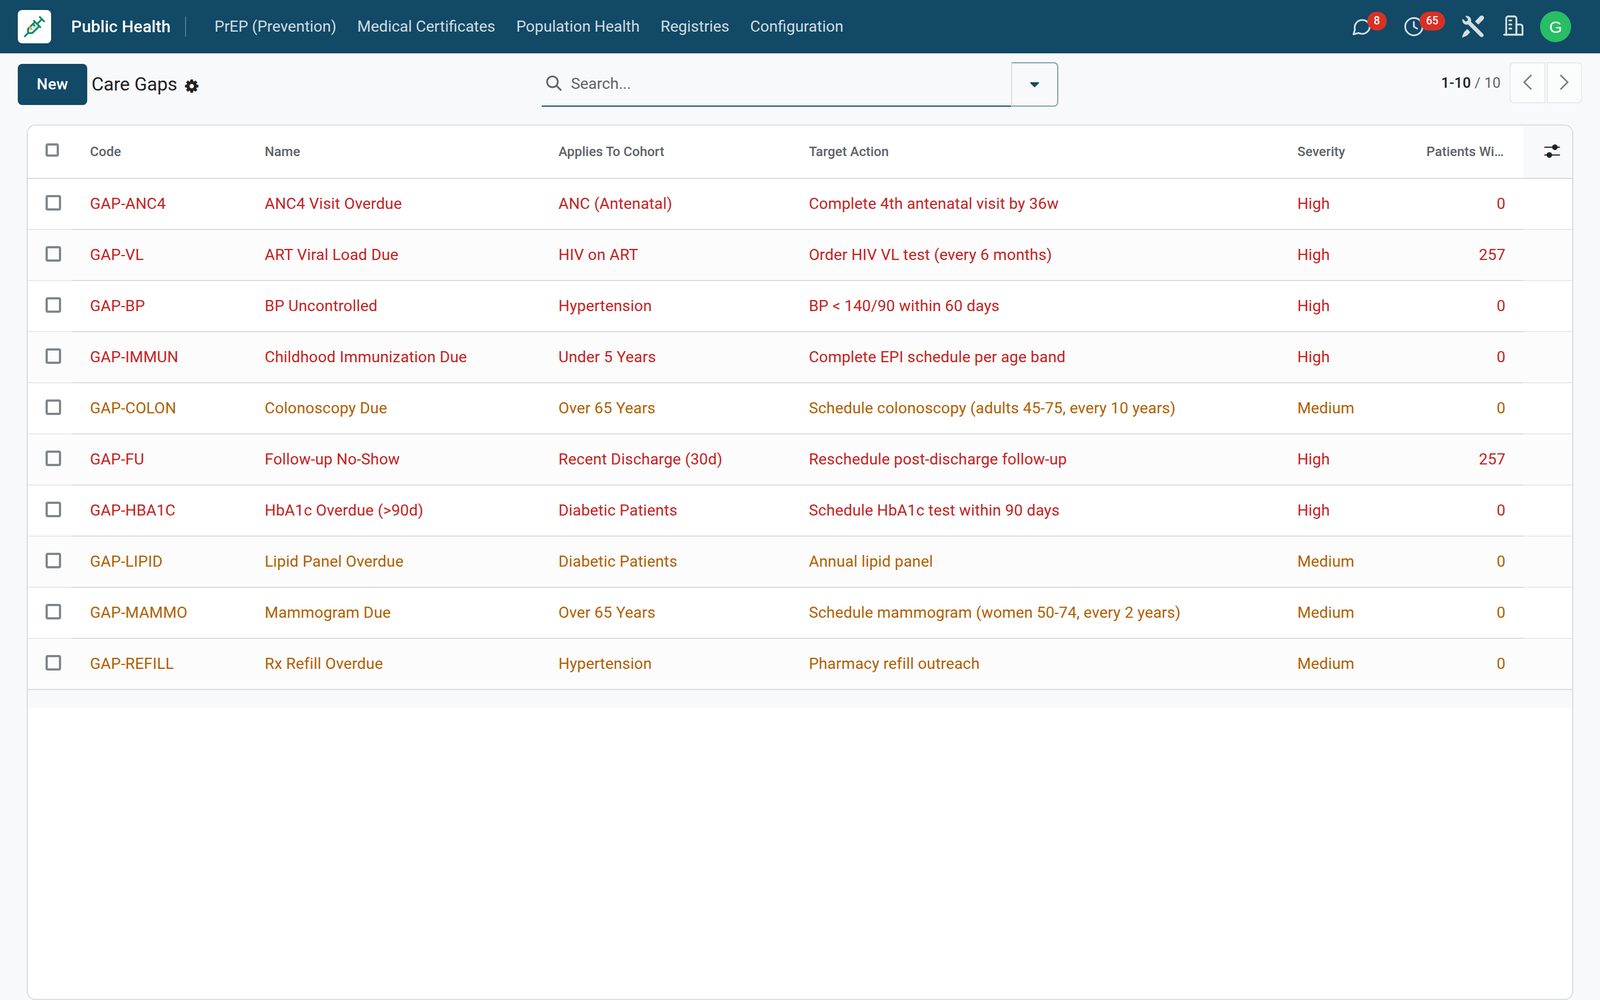
Task: Sort by the Code column header
Action: pos(105,152)
